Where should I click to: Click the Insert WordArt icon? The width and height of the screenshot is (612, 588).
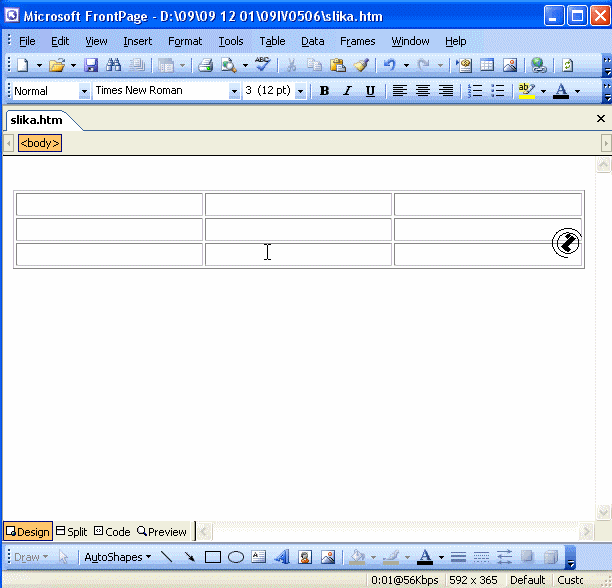(282, 558)
